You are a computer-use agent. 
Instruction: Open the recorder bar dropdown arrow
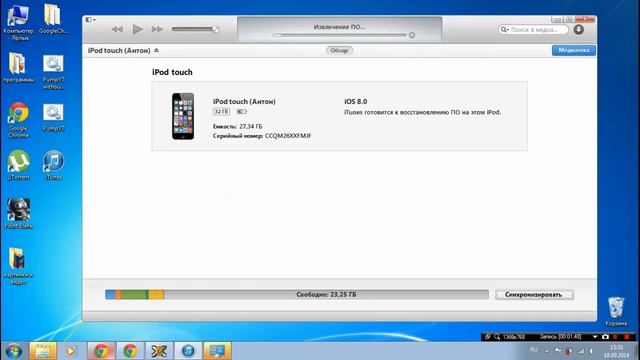click(595, 337)
